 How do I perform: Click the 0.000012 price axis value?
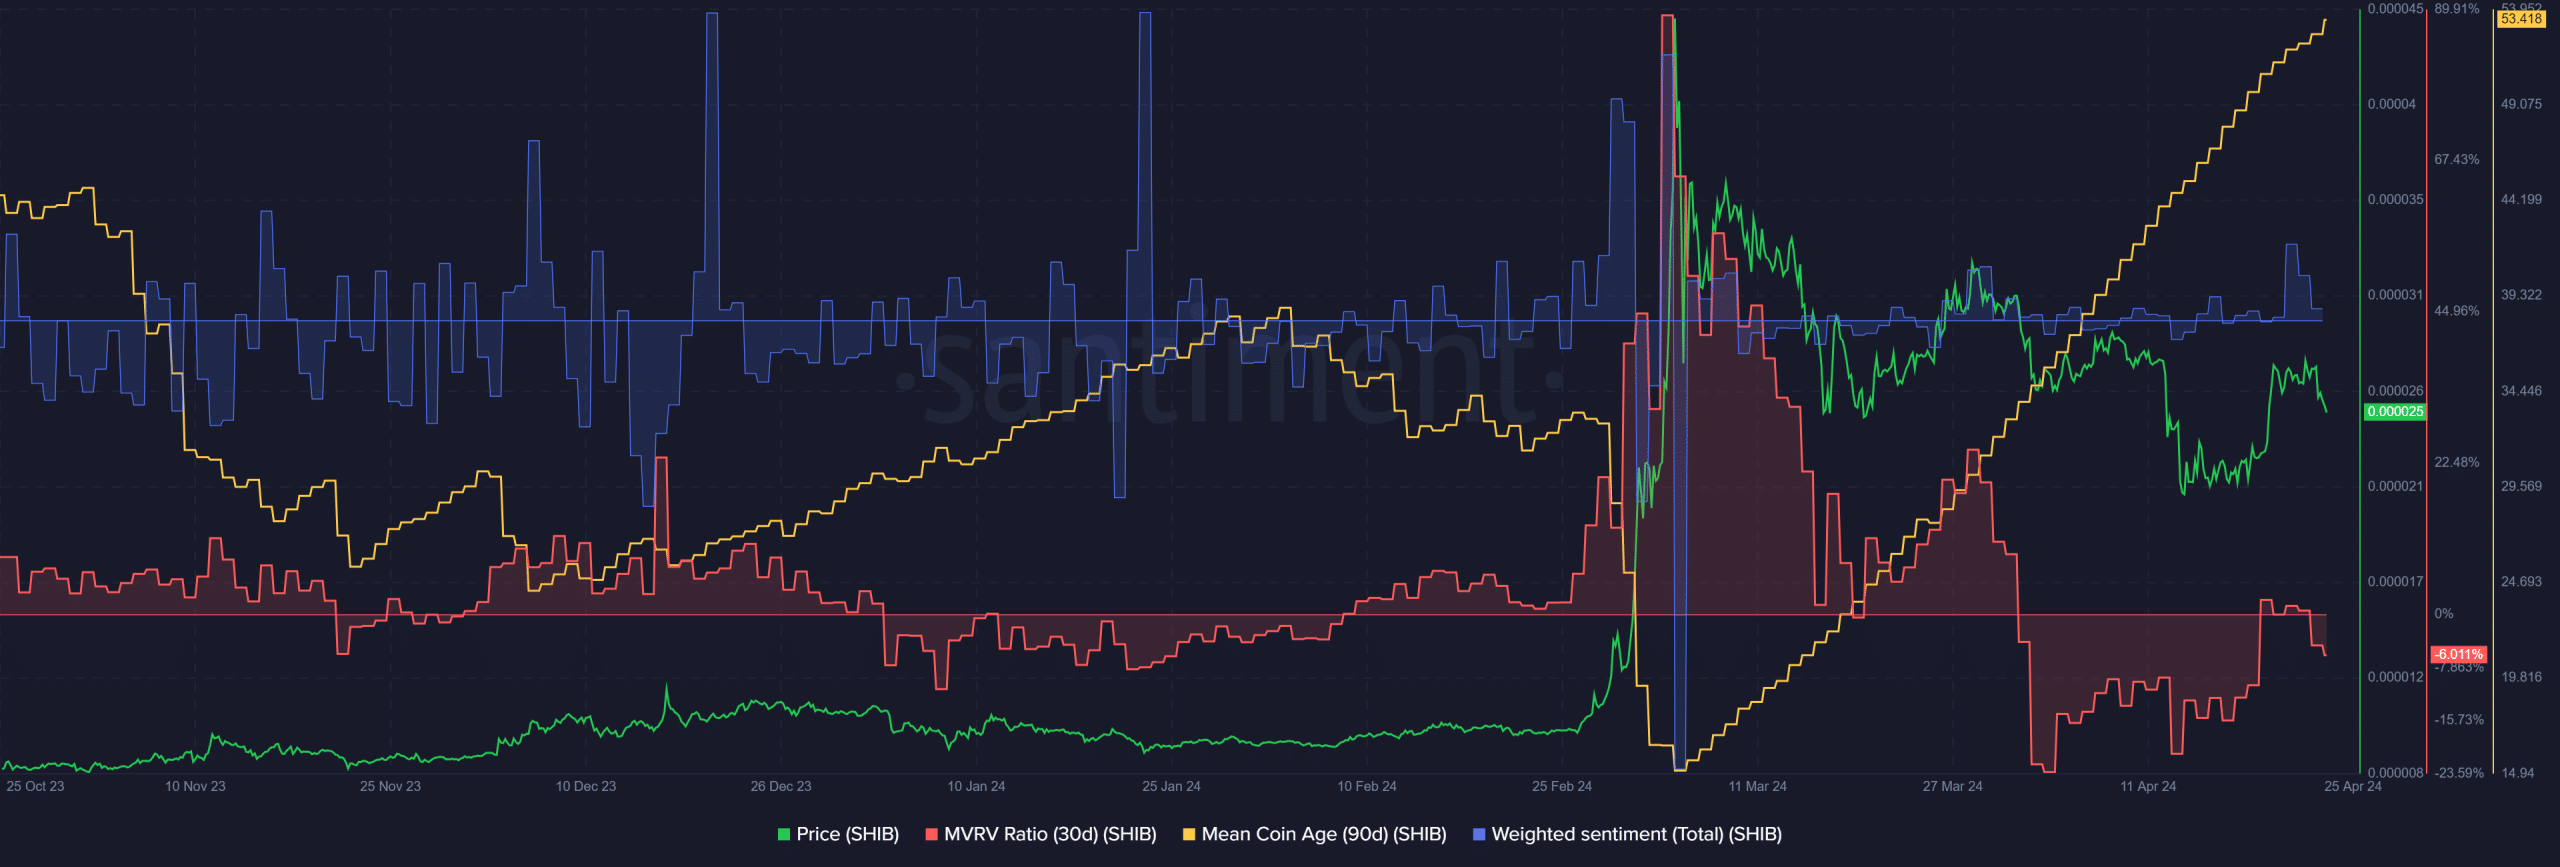click(x=2395, y=677)
